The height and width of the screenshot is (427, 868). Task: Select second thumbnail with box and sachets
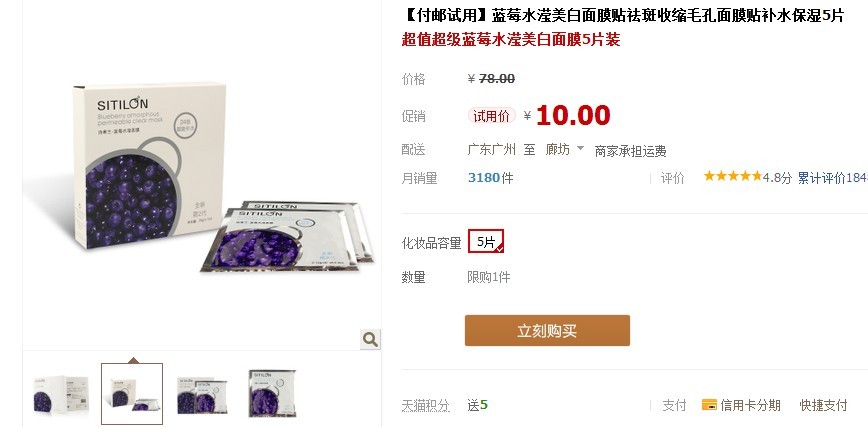132,394
